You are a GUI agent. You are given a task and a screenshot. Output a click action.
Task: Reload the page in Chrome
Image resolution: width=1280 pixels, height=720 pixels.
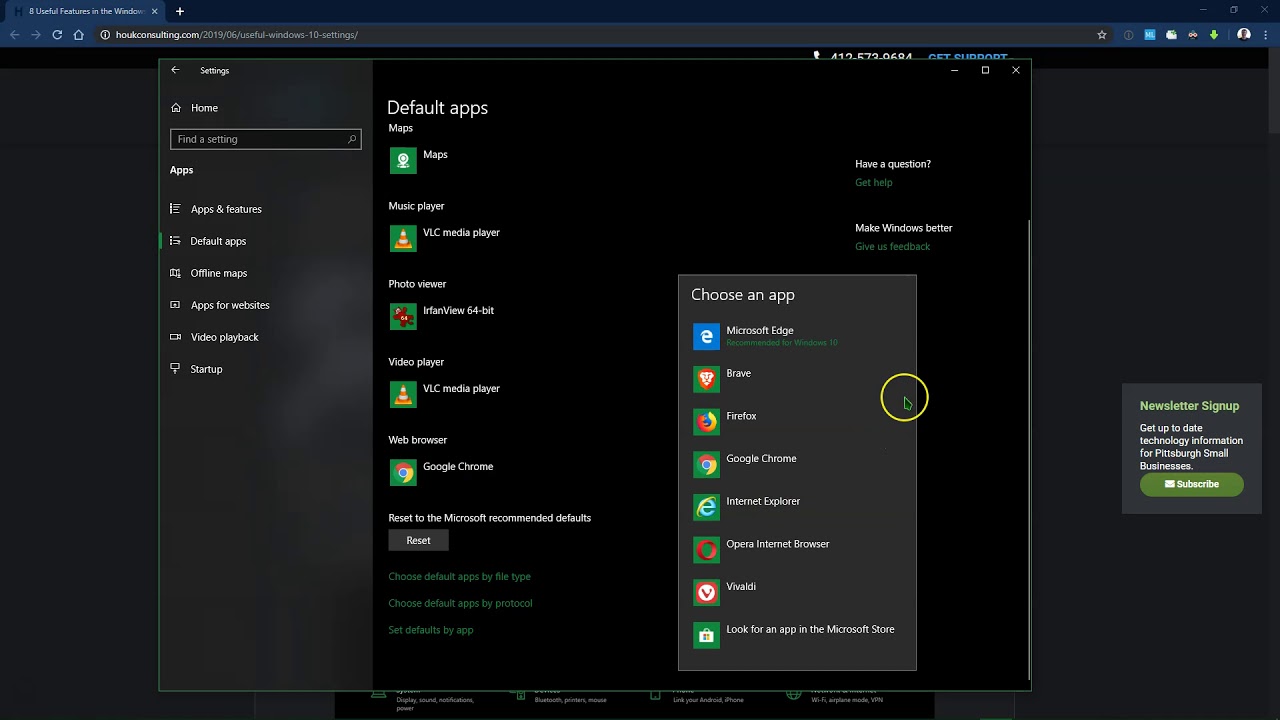point(57,35)
